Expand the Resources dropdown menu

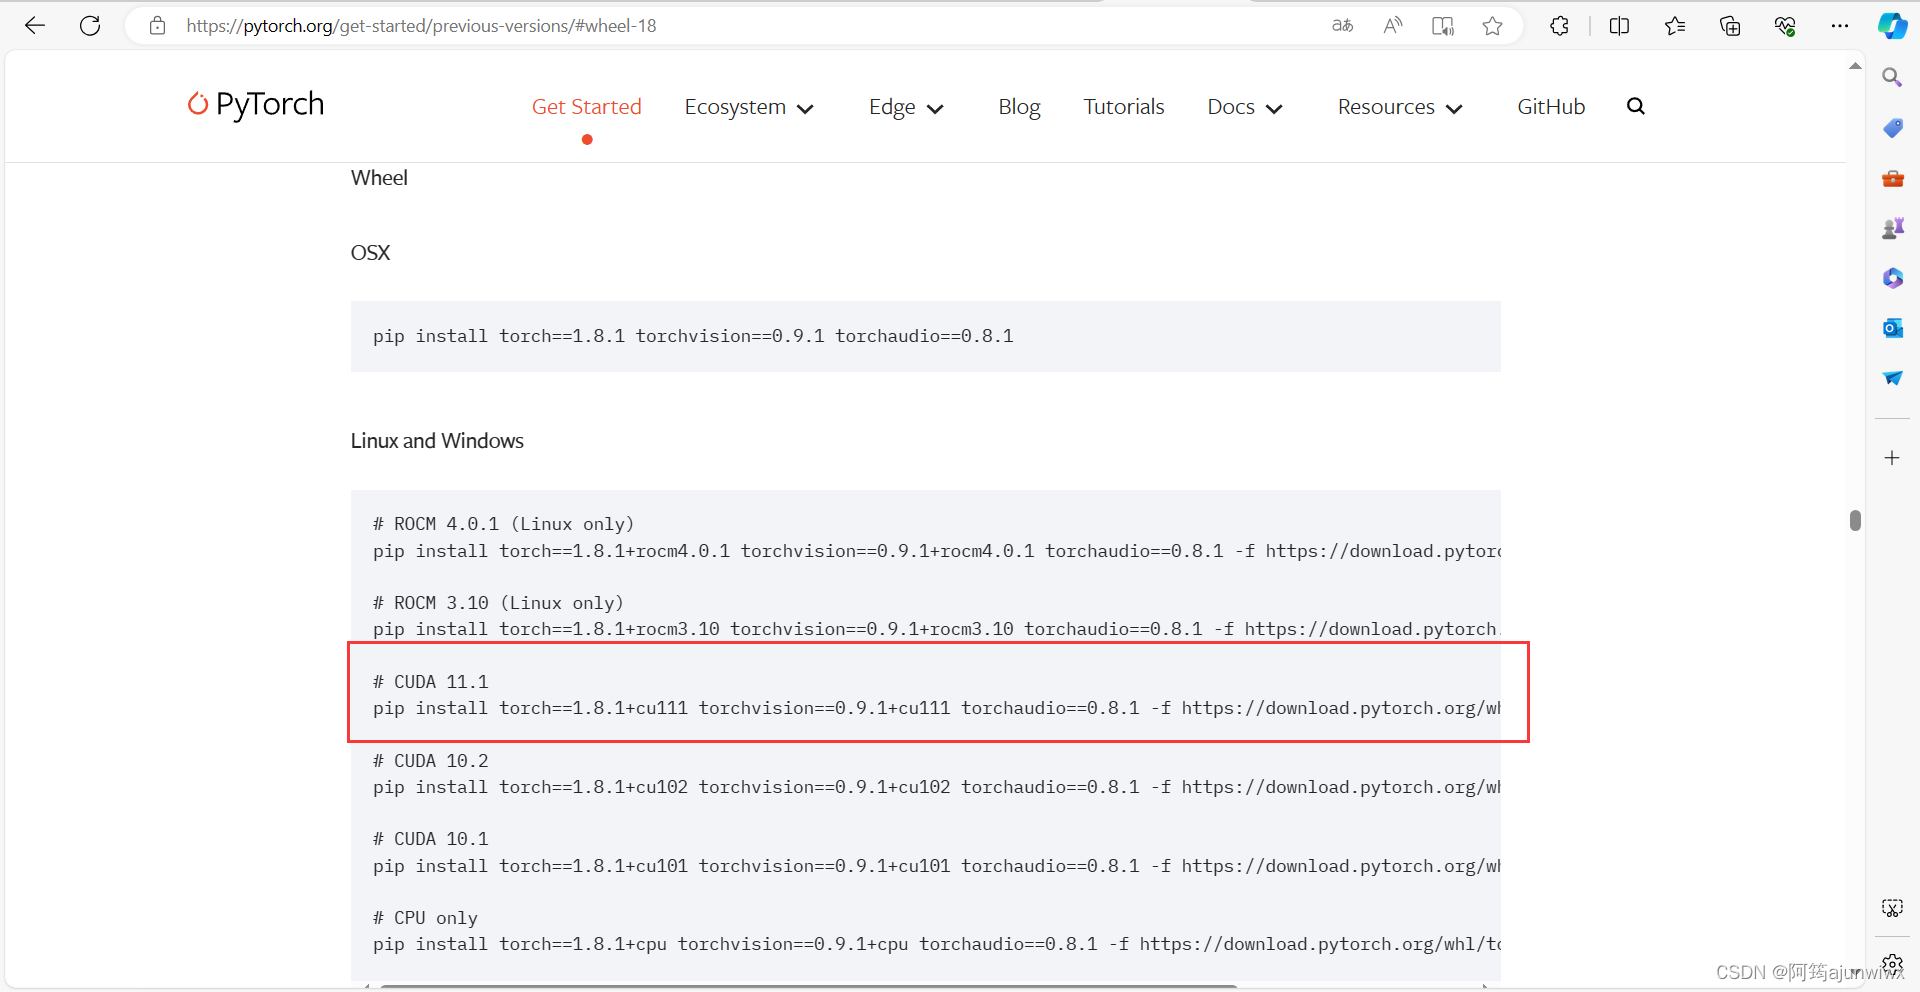(x=1400, y=107)
